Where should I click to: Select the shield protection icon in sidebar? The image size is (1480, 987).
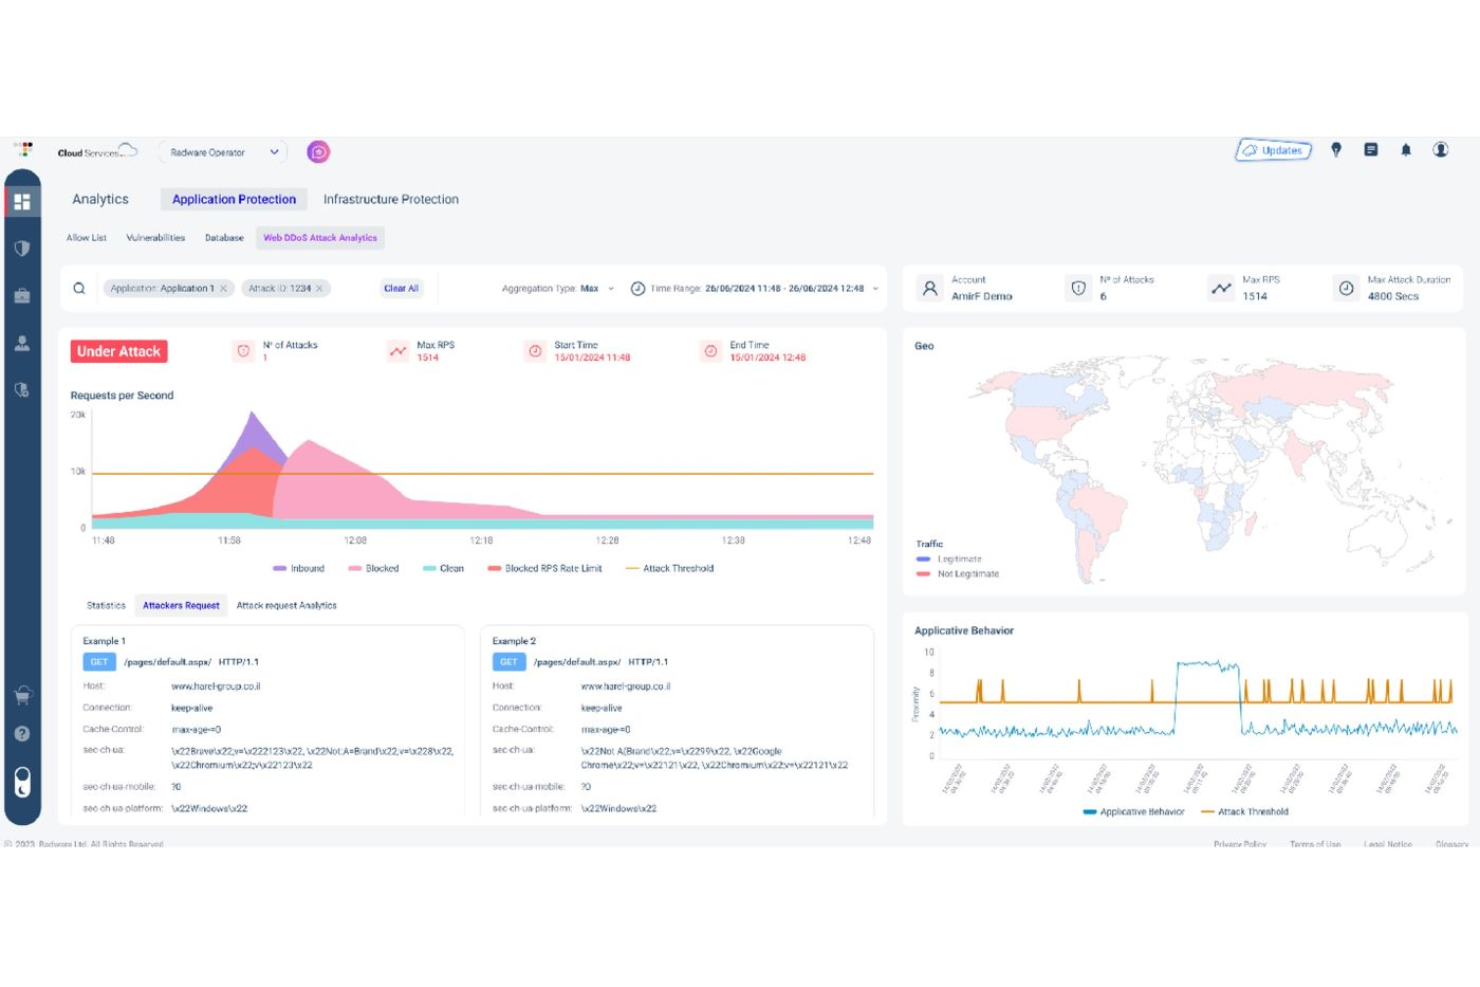point(22,247)
